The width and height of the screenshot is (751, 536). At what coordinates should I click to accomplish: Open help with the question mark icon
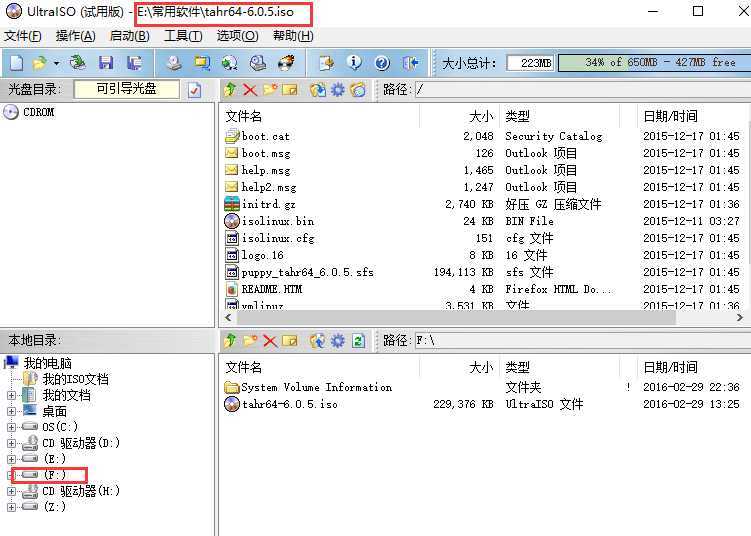(x=382, y=63)
